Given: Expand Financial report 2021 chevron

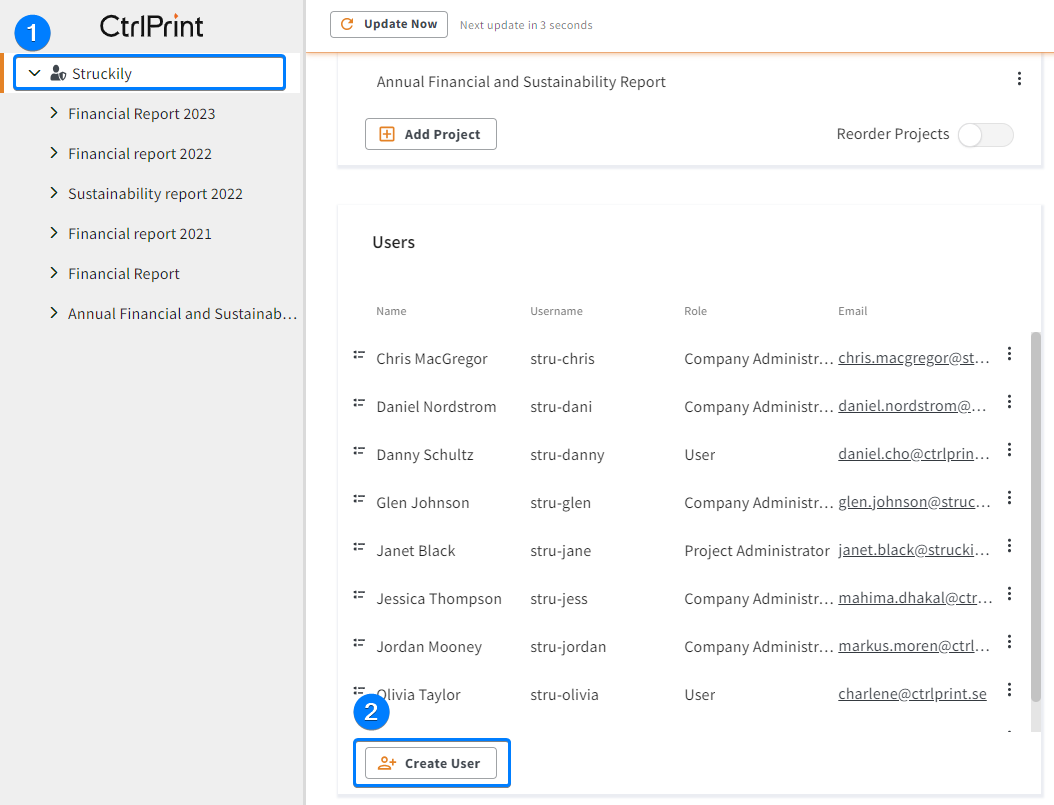Looking at the screenshot, I should (x=54, y=233).
